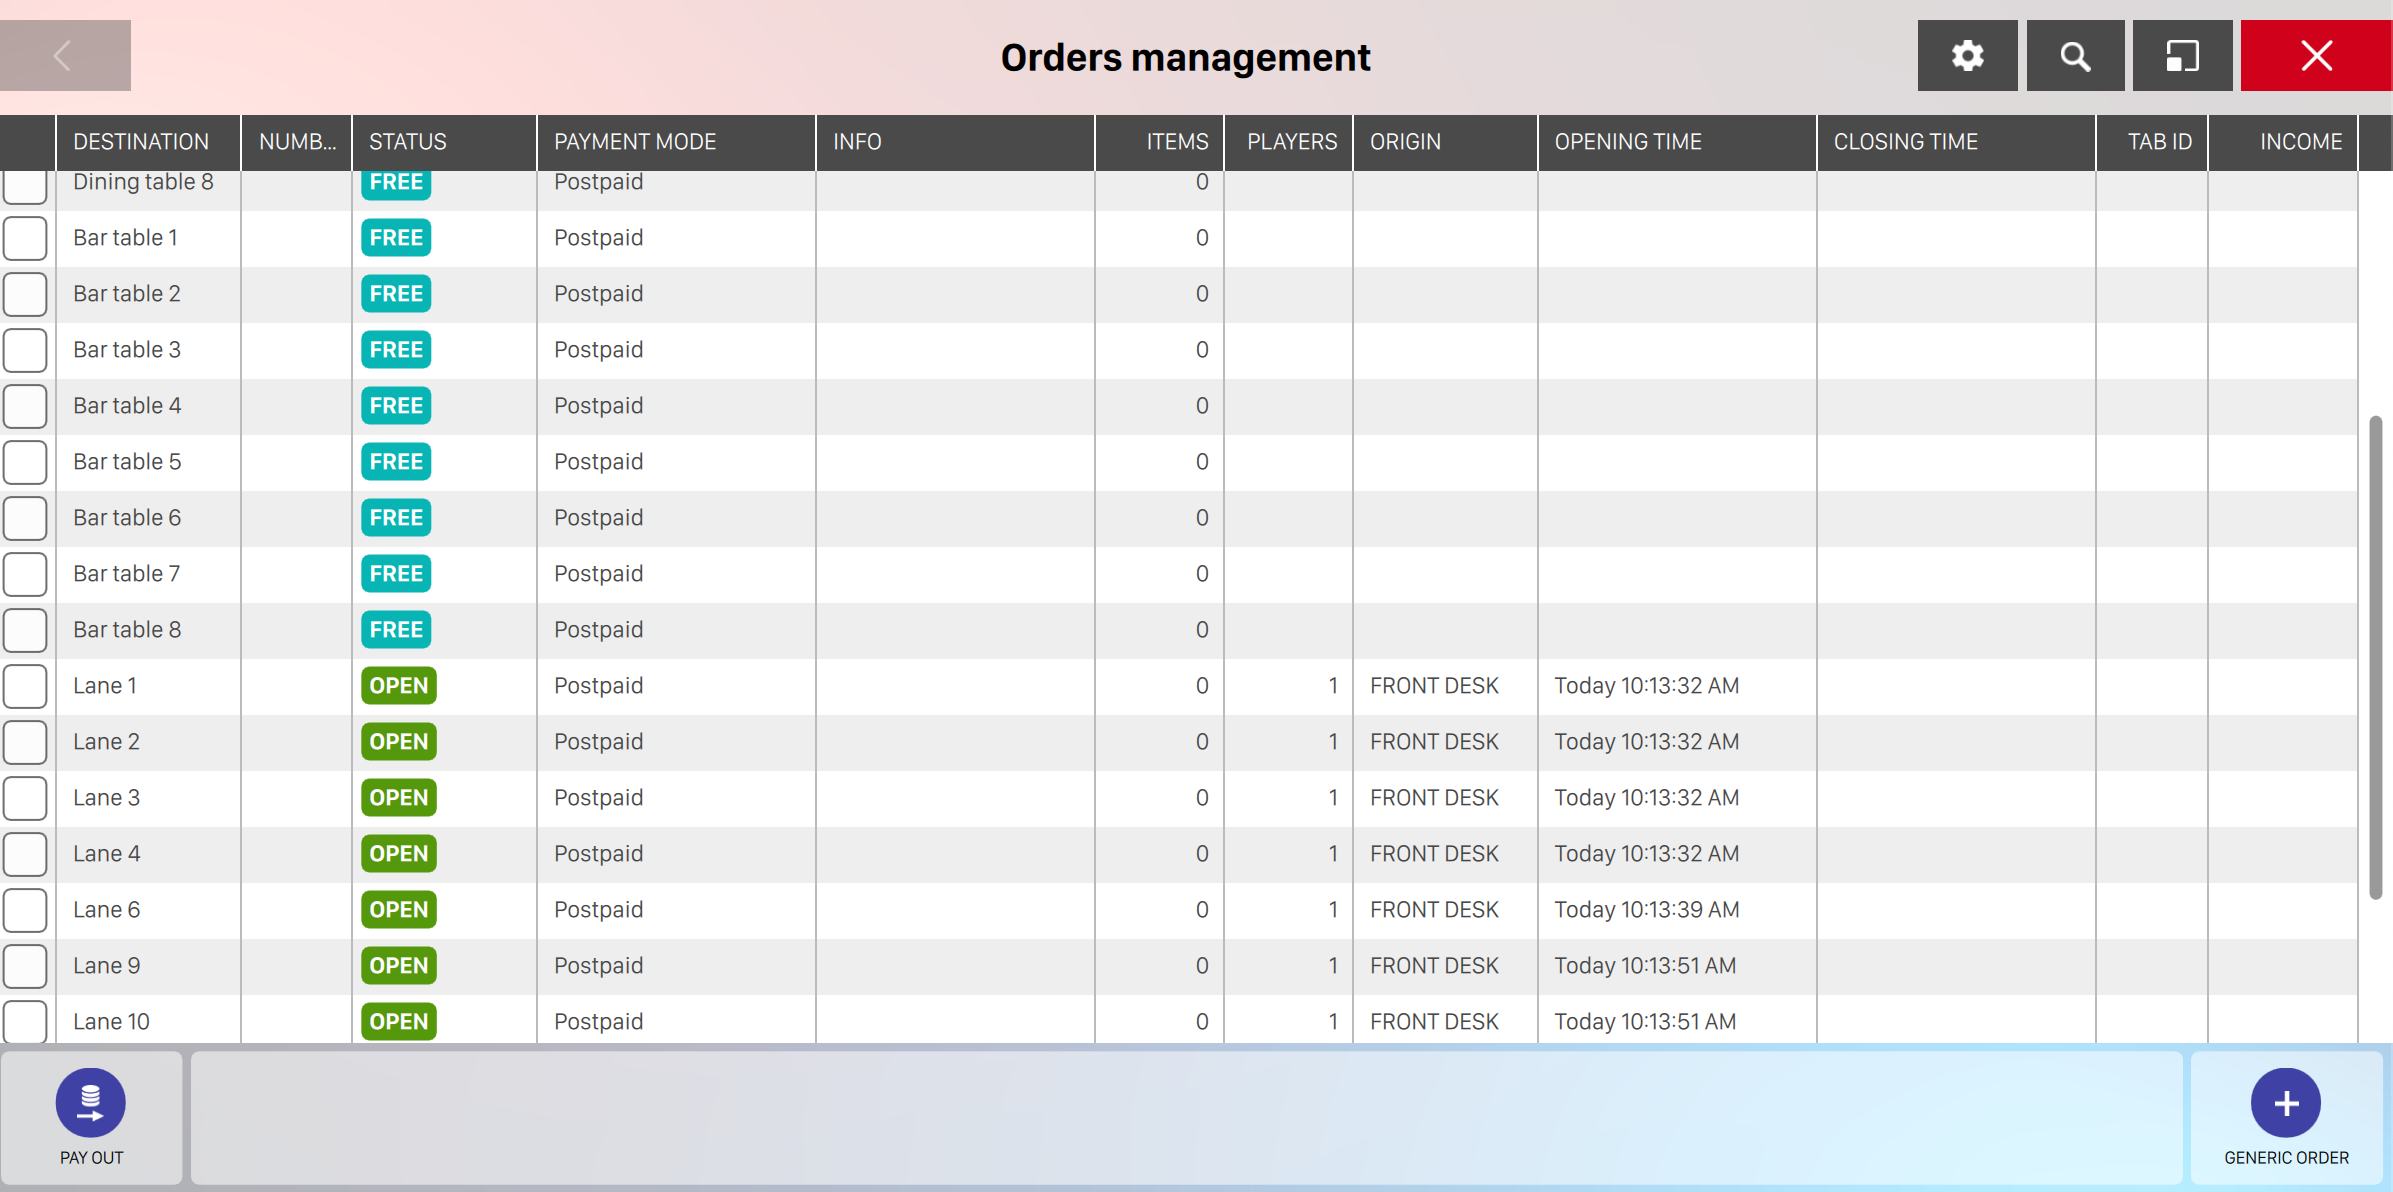Tick the checkbox next to Lane 4

(26, 854)
